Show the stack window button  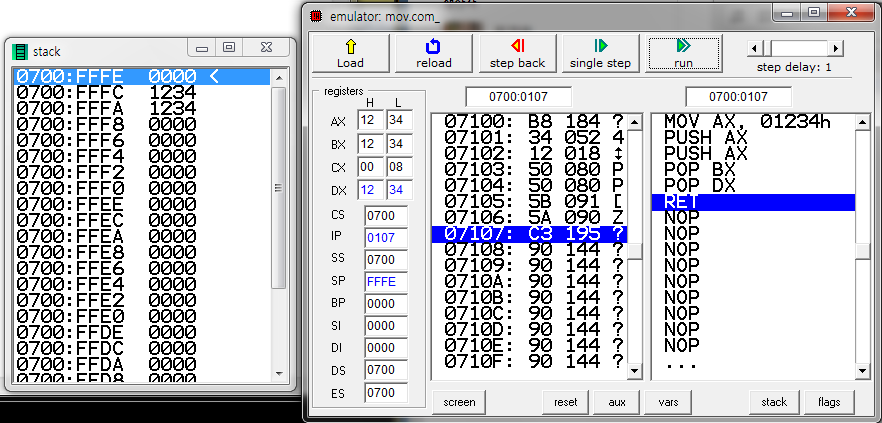pos(774,402)
